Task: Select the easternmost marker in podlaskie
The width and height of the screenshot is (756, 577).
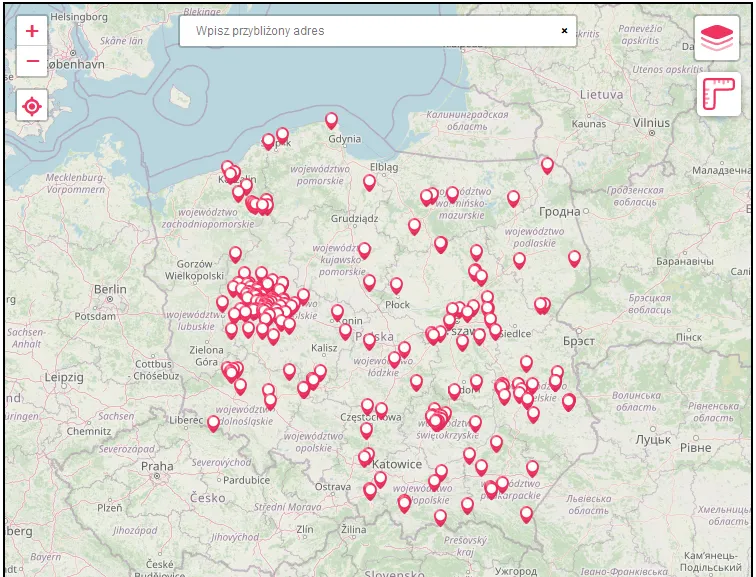Action: [x=574, y=258]
